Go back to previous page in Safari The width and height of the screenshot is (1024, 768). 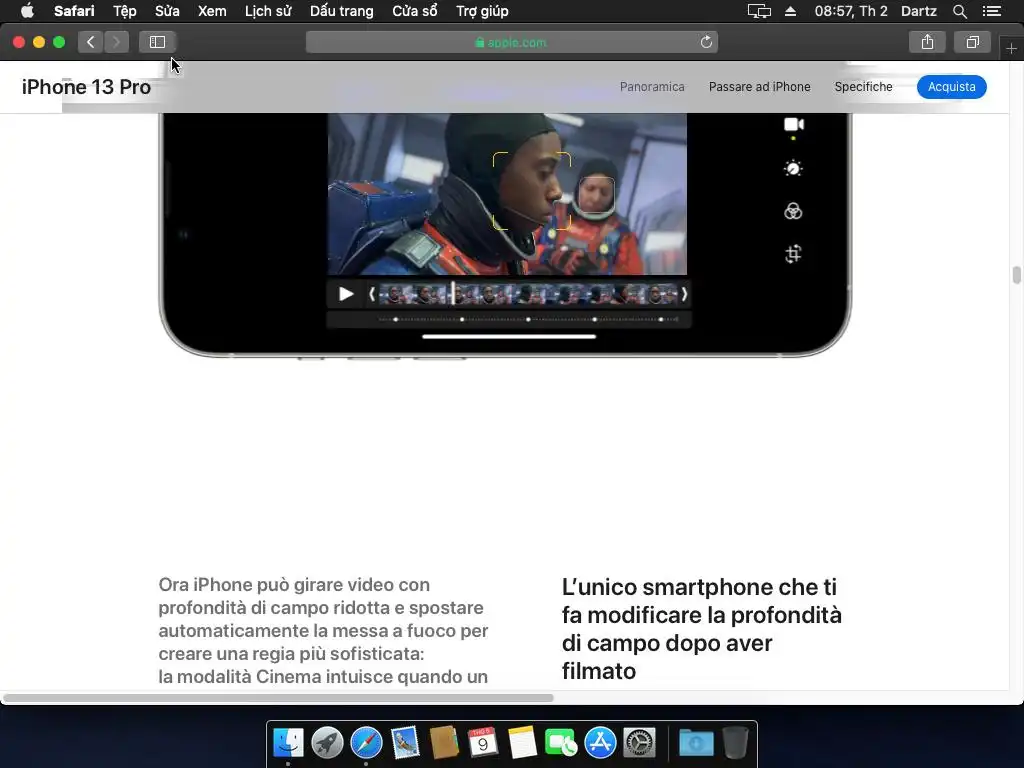[91, 42]
